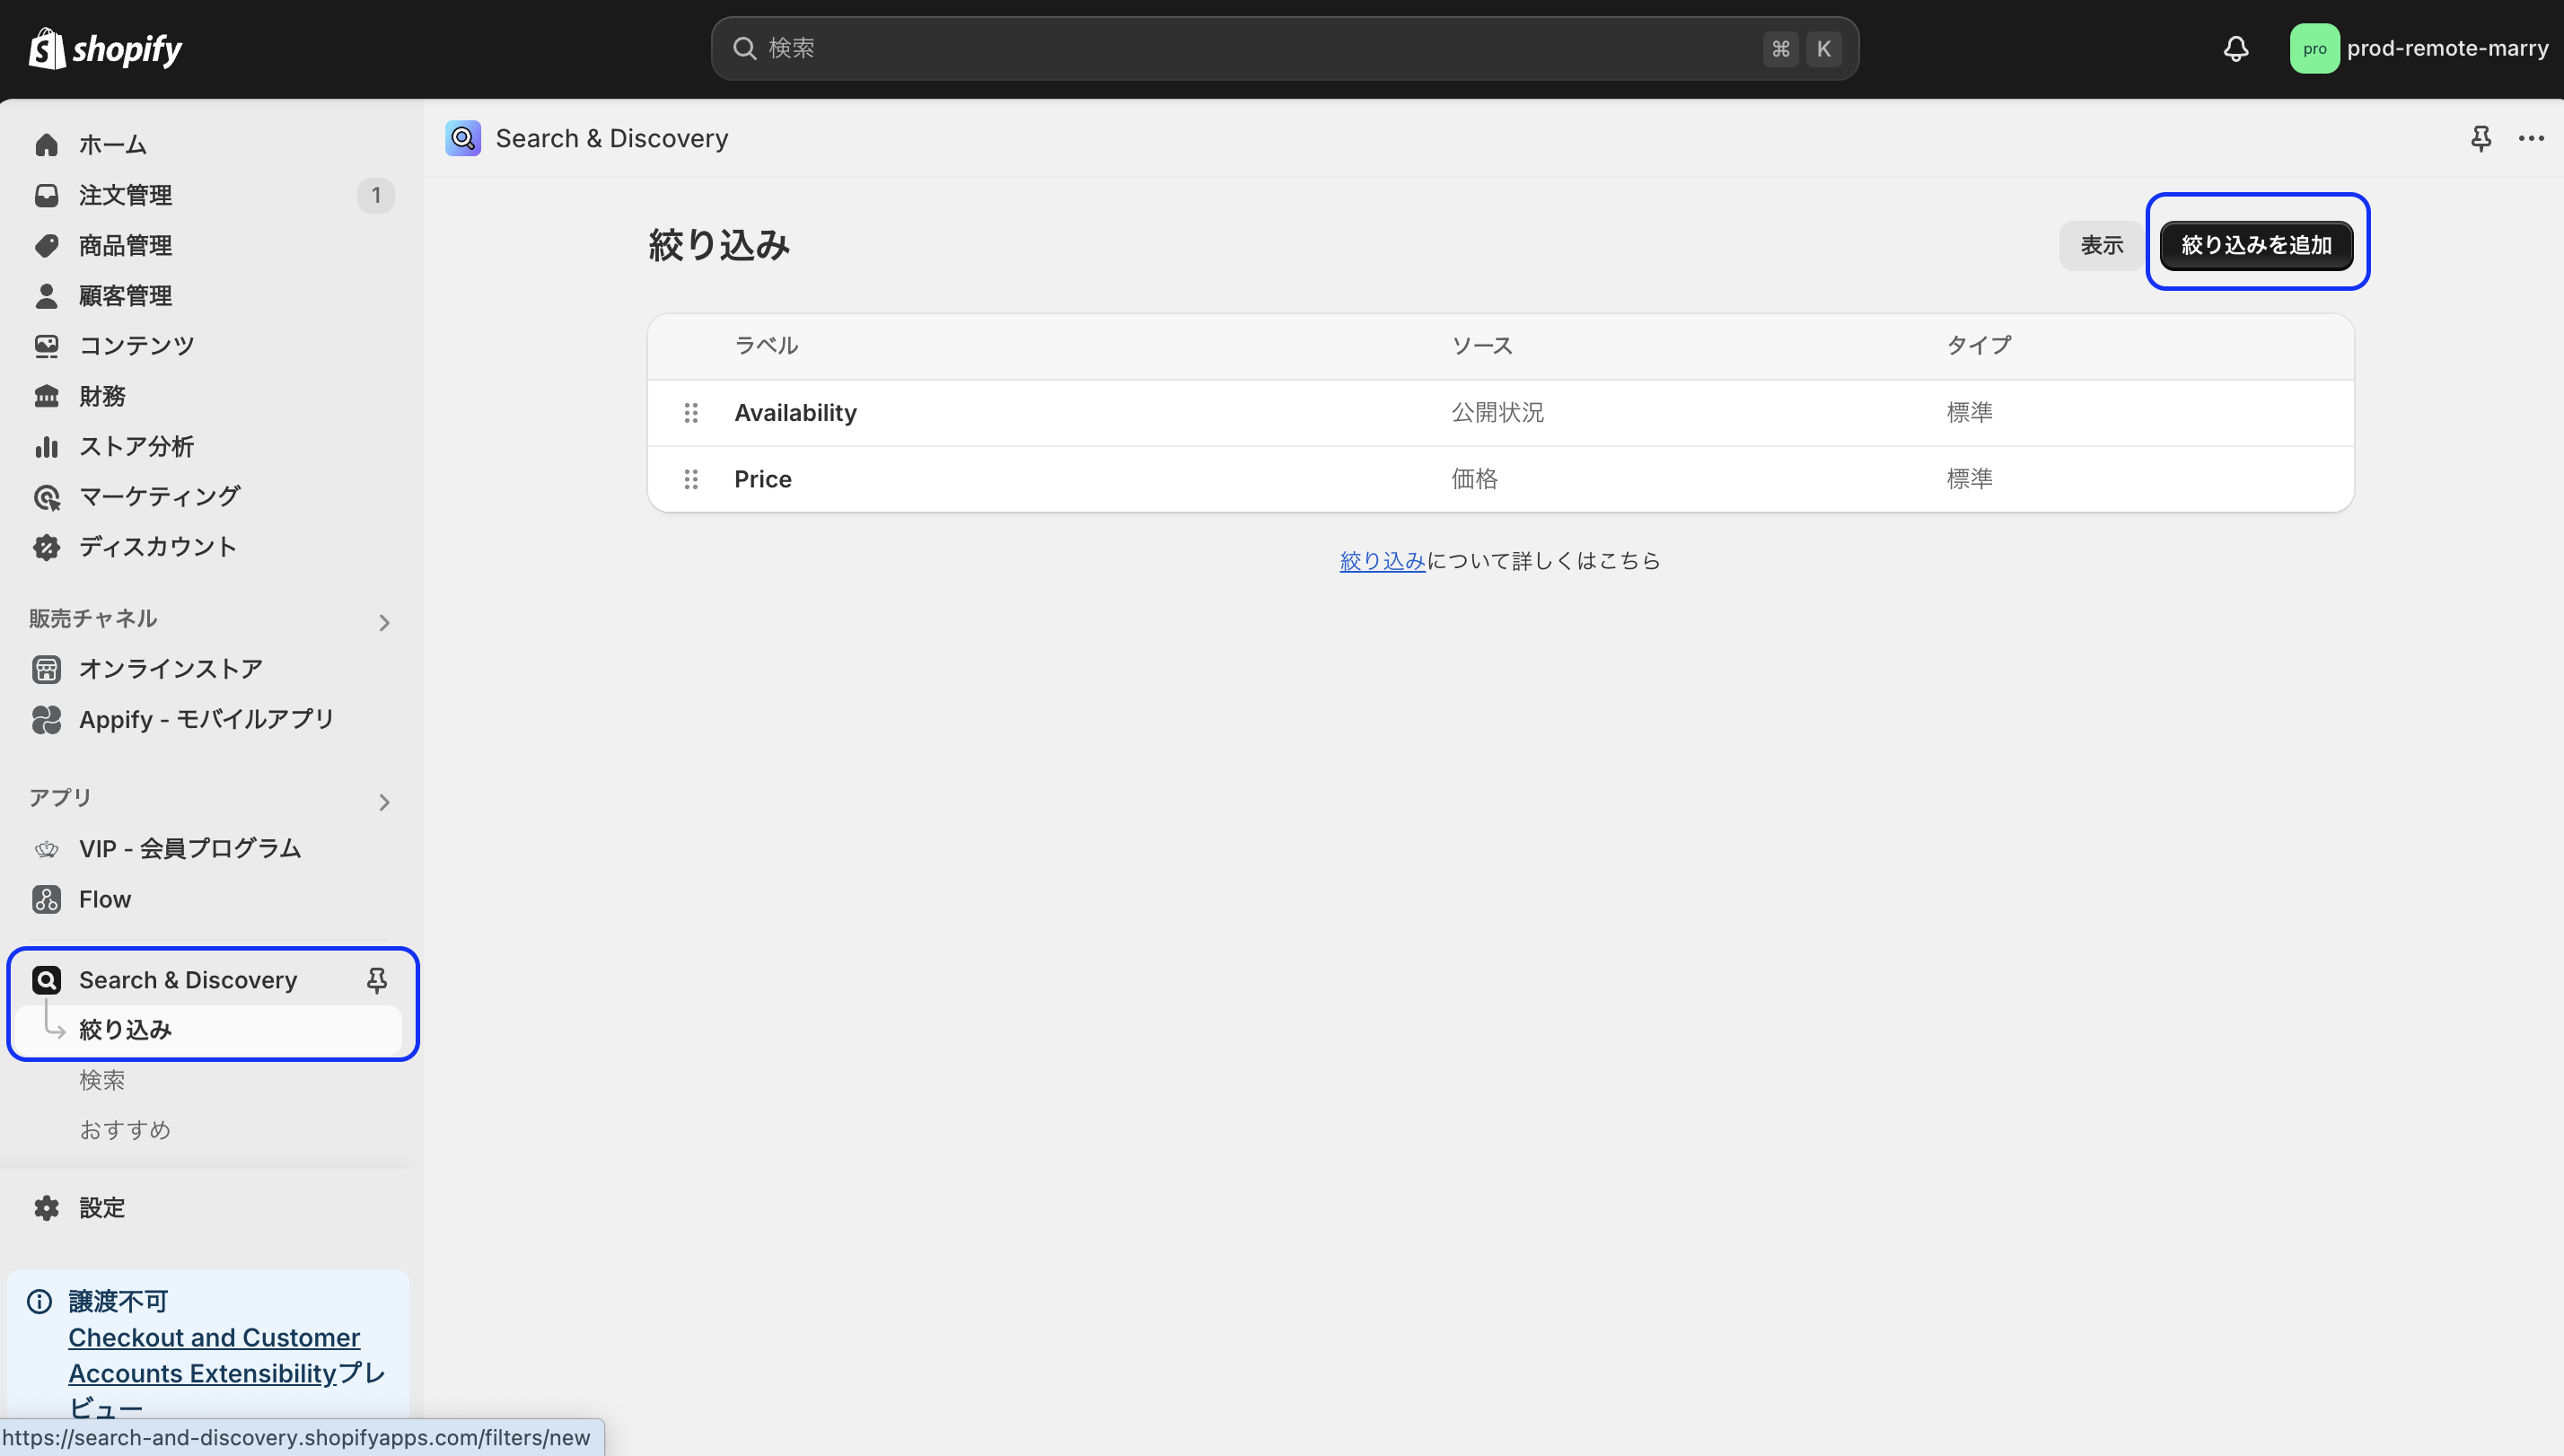
Task: Open the prod-remote-marry account avatar
Action: click(2314, 48)
